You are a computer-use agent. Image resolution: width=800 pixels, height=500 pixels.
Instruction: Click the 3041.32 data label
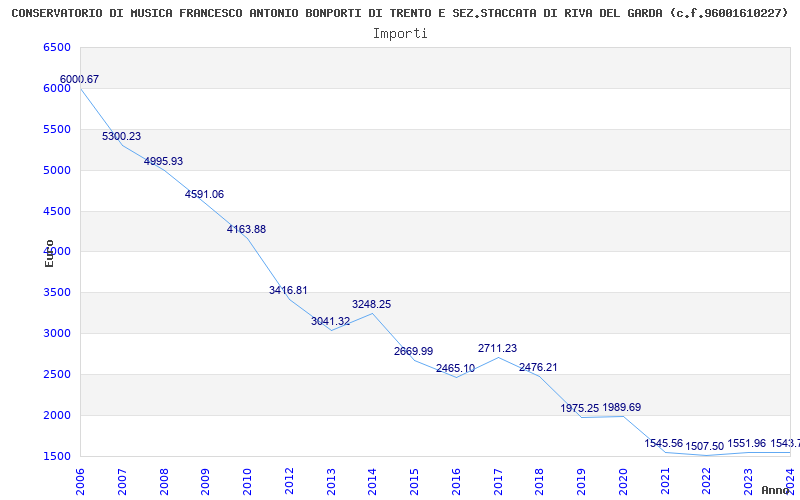(331, 322)
